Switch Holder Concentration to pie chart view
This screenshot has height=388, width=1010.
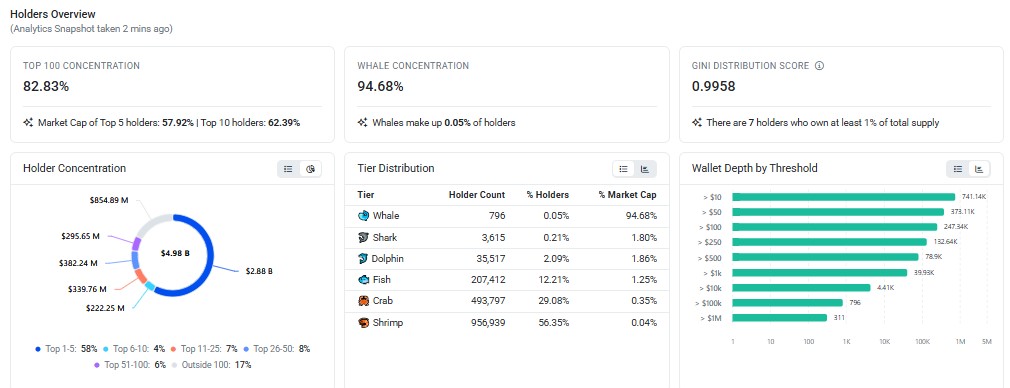point(310,169)
